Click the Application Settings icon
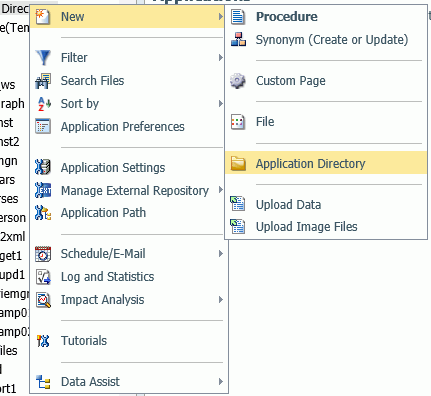The width and height of the screenshot is (431, 396). [43, 167]
